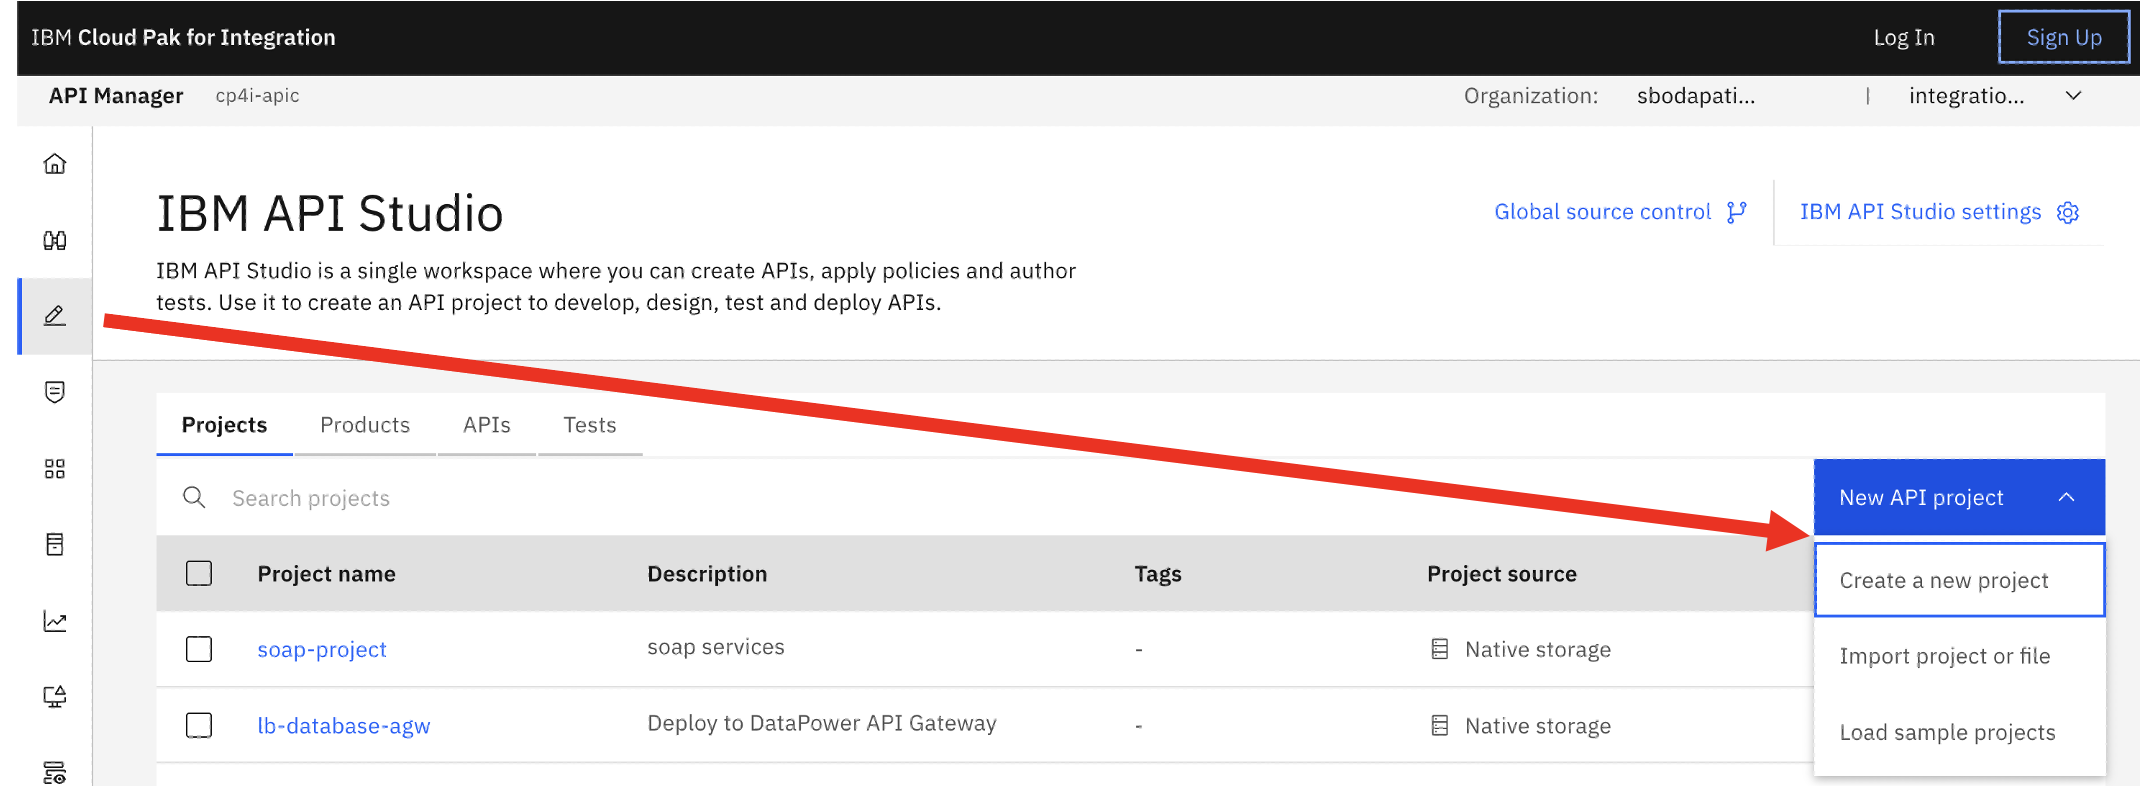Click the 'sbodapati...' organization name
This screenshot has width=2146, height=800.
point(1696,96)
